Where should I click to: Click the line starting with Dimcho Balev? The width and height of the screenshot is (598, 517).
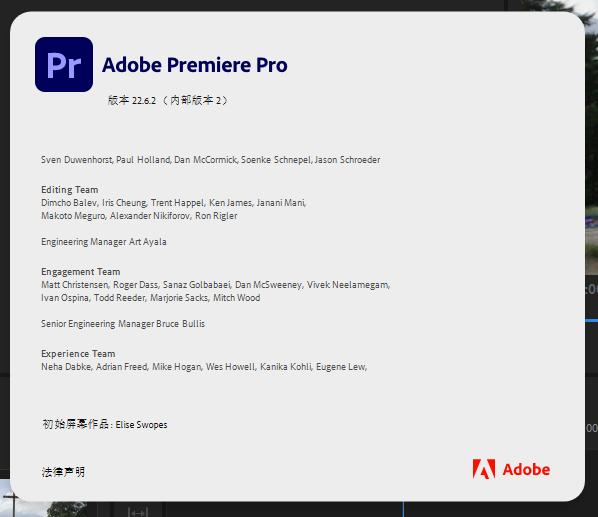174,202
